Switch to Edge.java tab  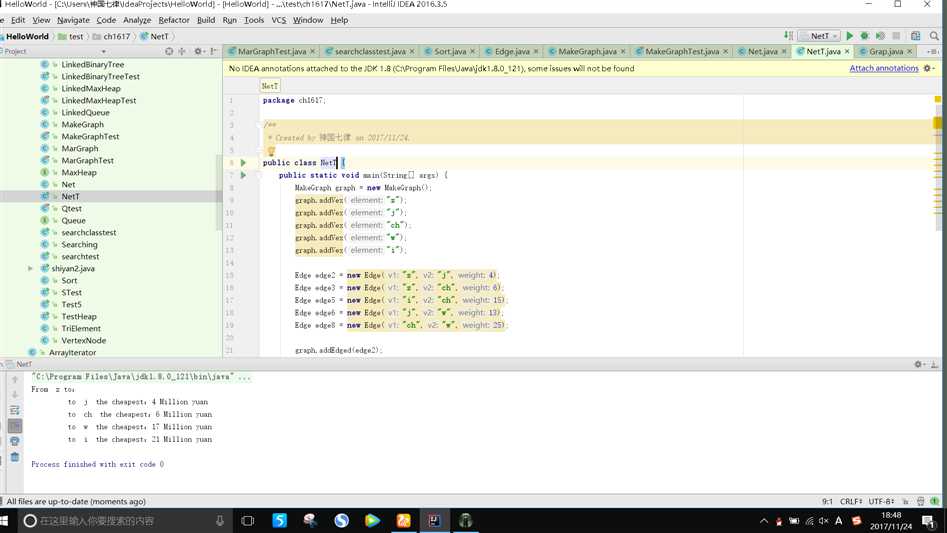click(x=512, y=51)
